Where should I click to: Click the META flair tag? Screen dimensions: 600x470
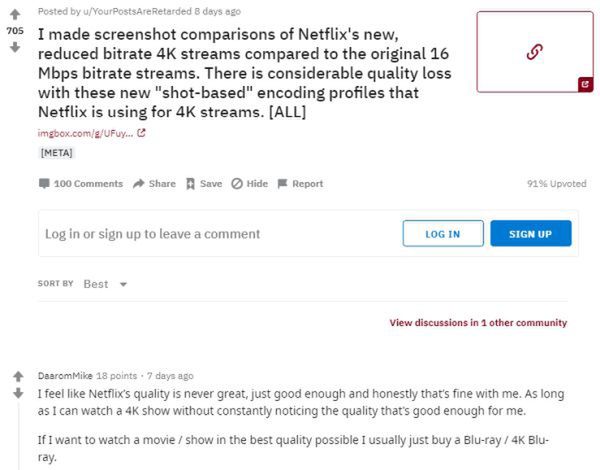pos(56,152)
